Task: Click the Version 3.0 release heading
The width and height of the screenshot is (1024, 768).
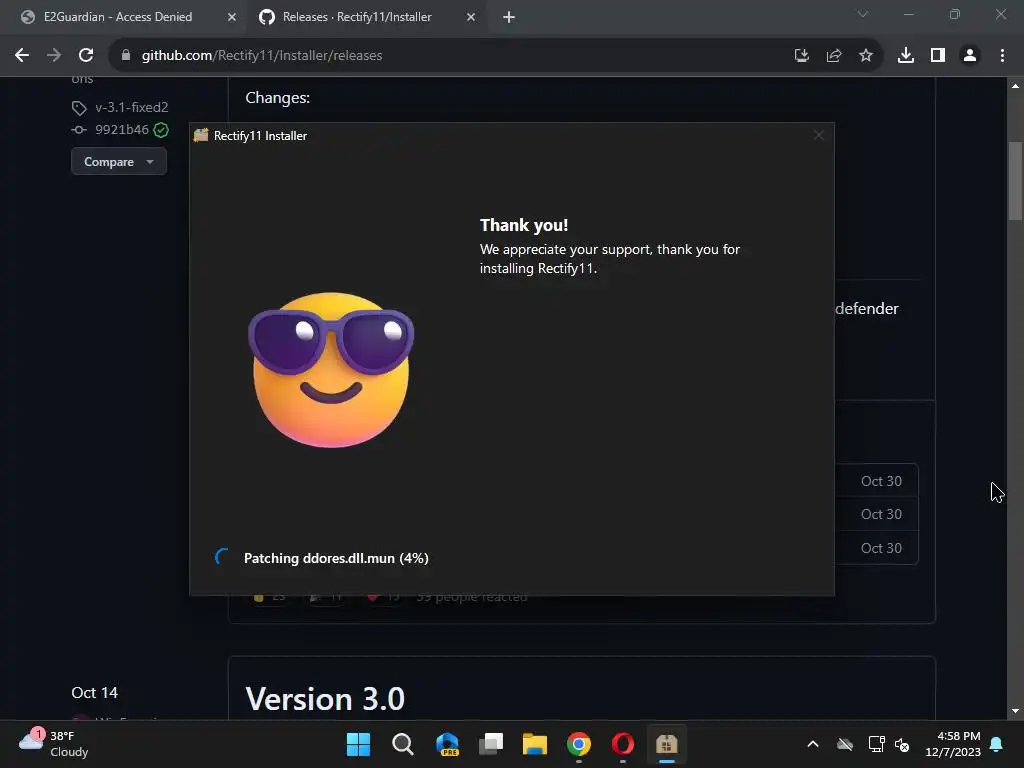Action: point(325,699)
